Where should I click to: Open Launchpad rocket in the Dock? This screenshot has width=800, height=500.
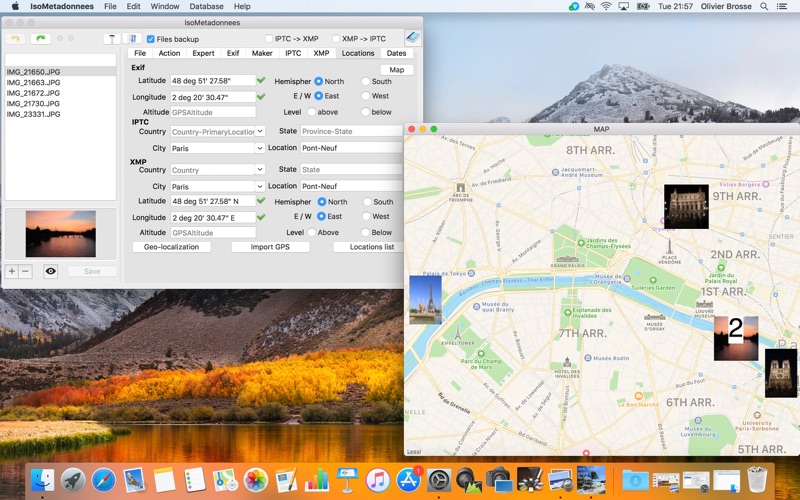(x=73, y=480)
